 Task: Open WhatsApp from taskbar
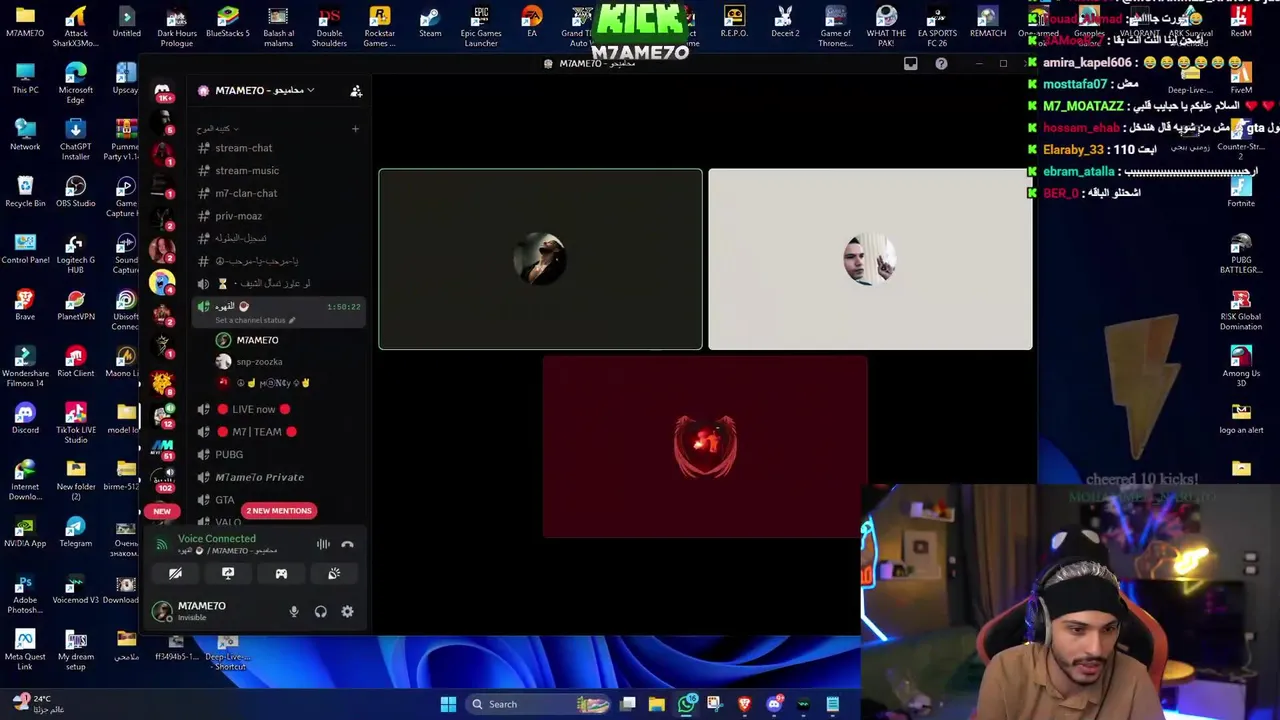pos(686,704)
